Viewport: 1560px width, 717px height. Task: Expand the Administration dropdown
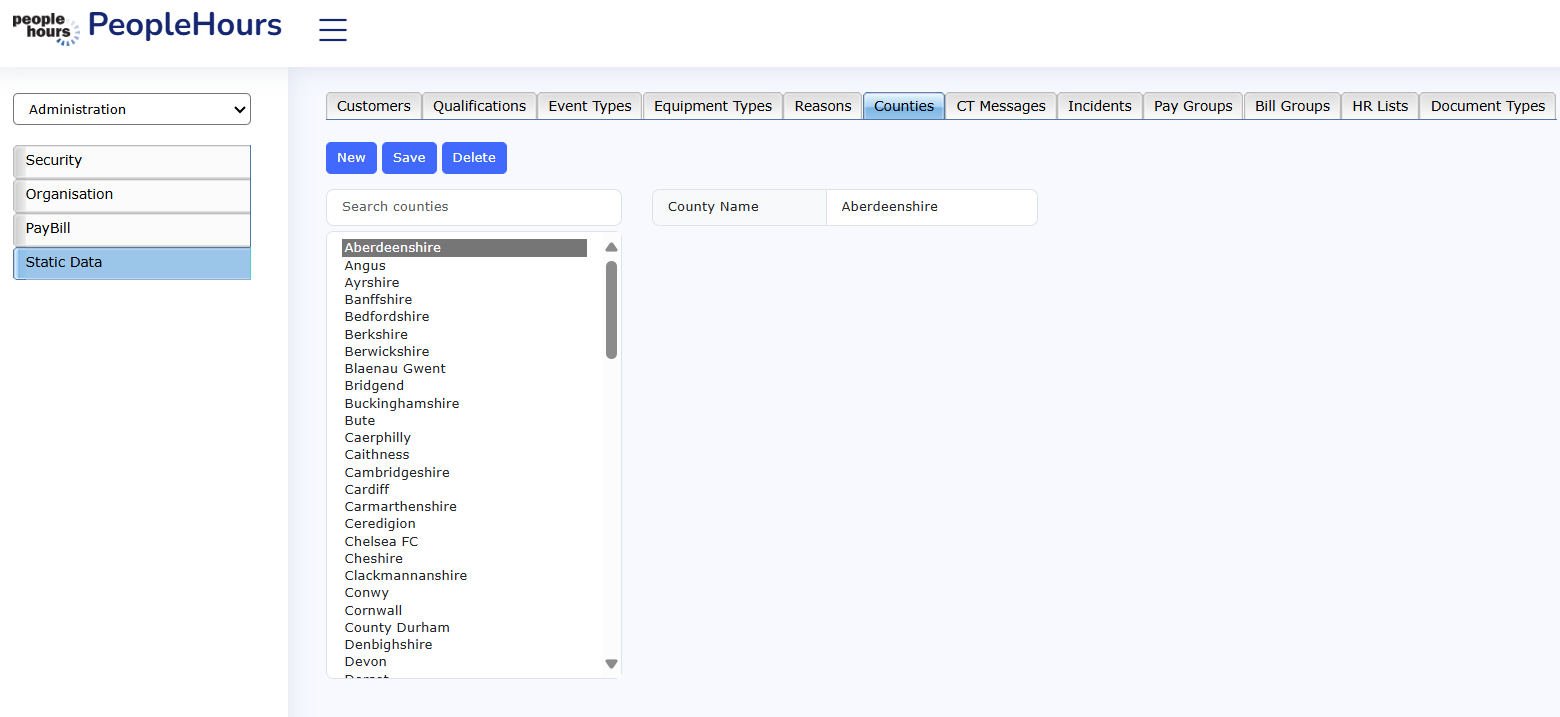(132, 110)
